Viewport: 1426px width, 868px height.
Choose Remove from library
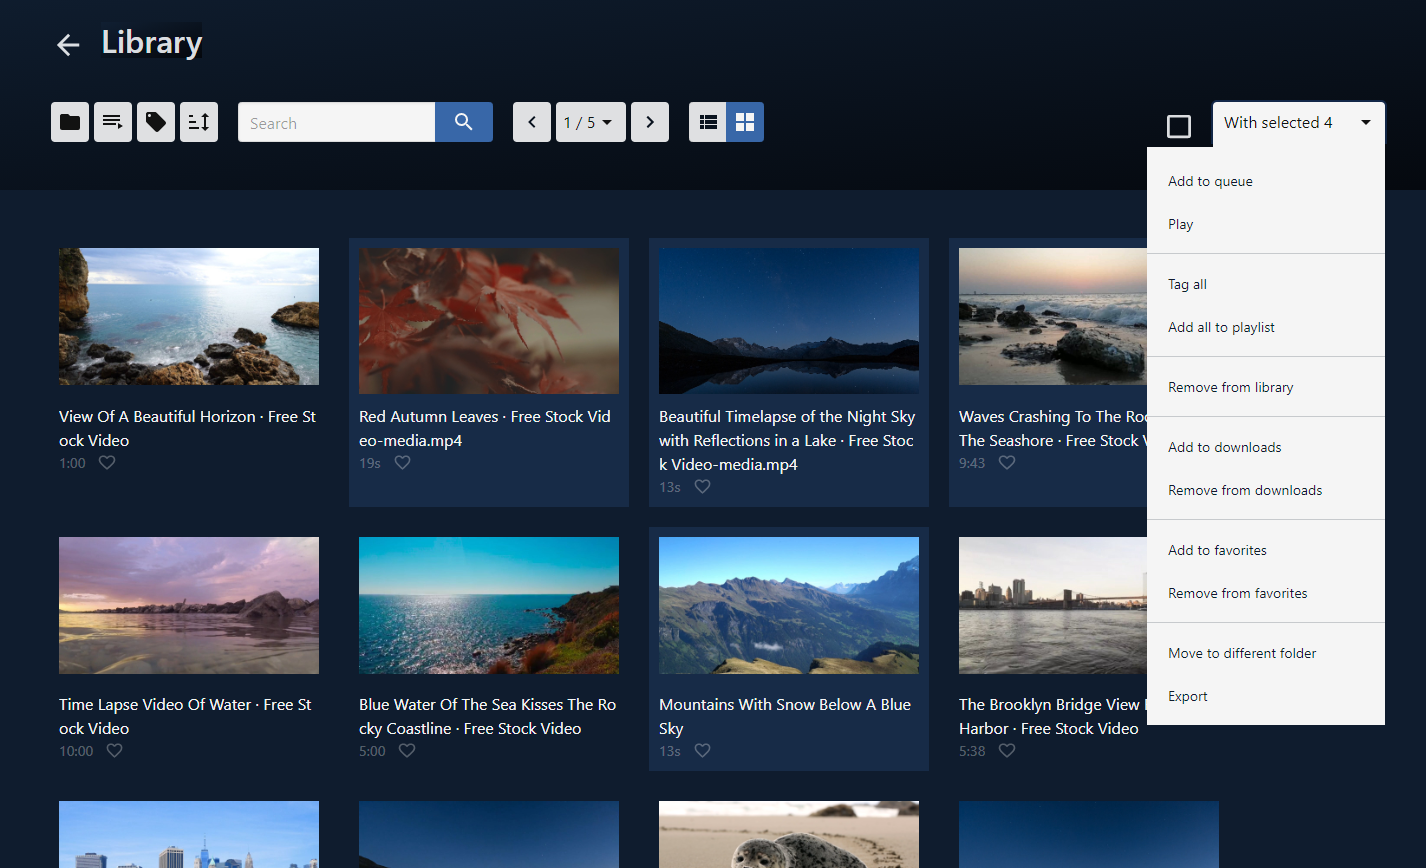tap(1266, 387)
